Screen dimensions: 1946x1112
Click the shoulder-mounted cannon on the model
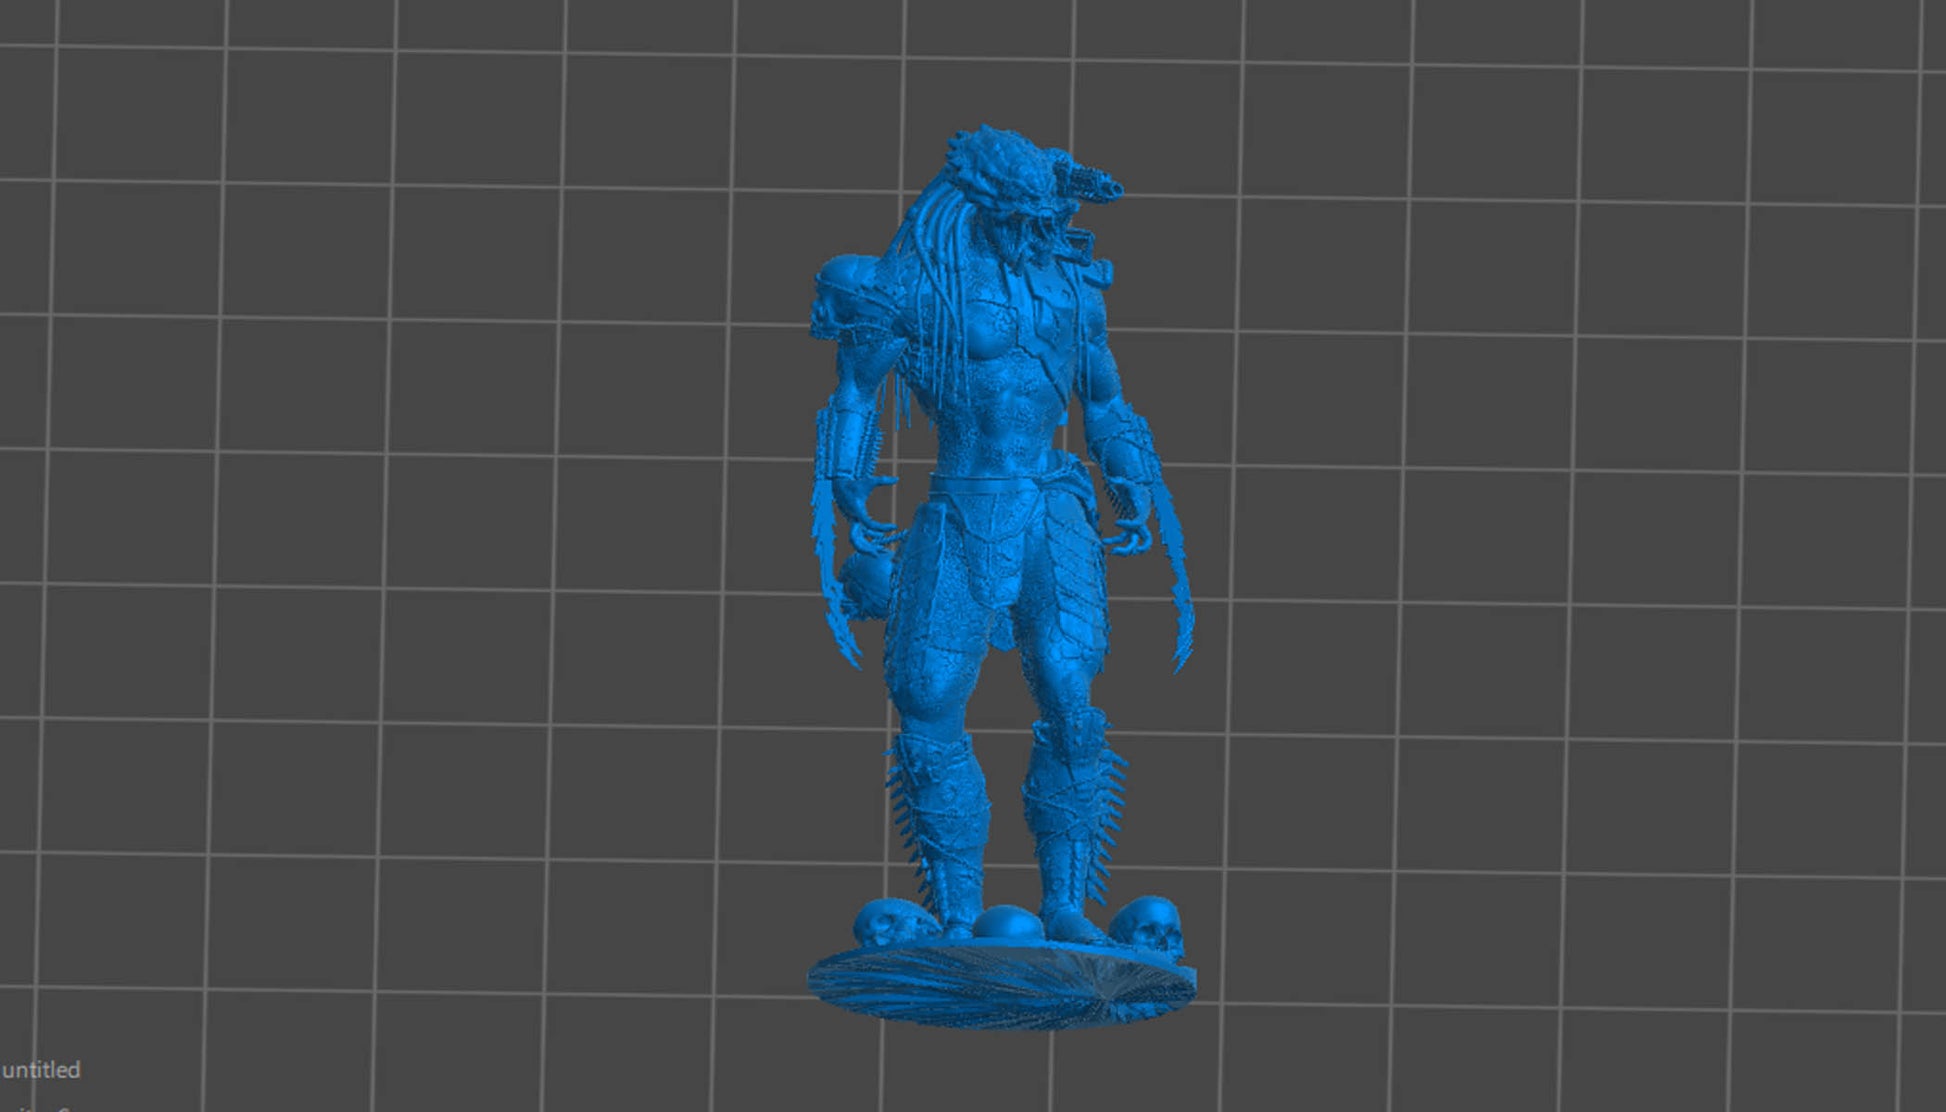click(1092, 183)
